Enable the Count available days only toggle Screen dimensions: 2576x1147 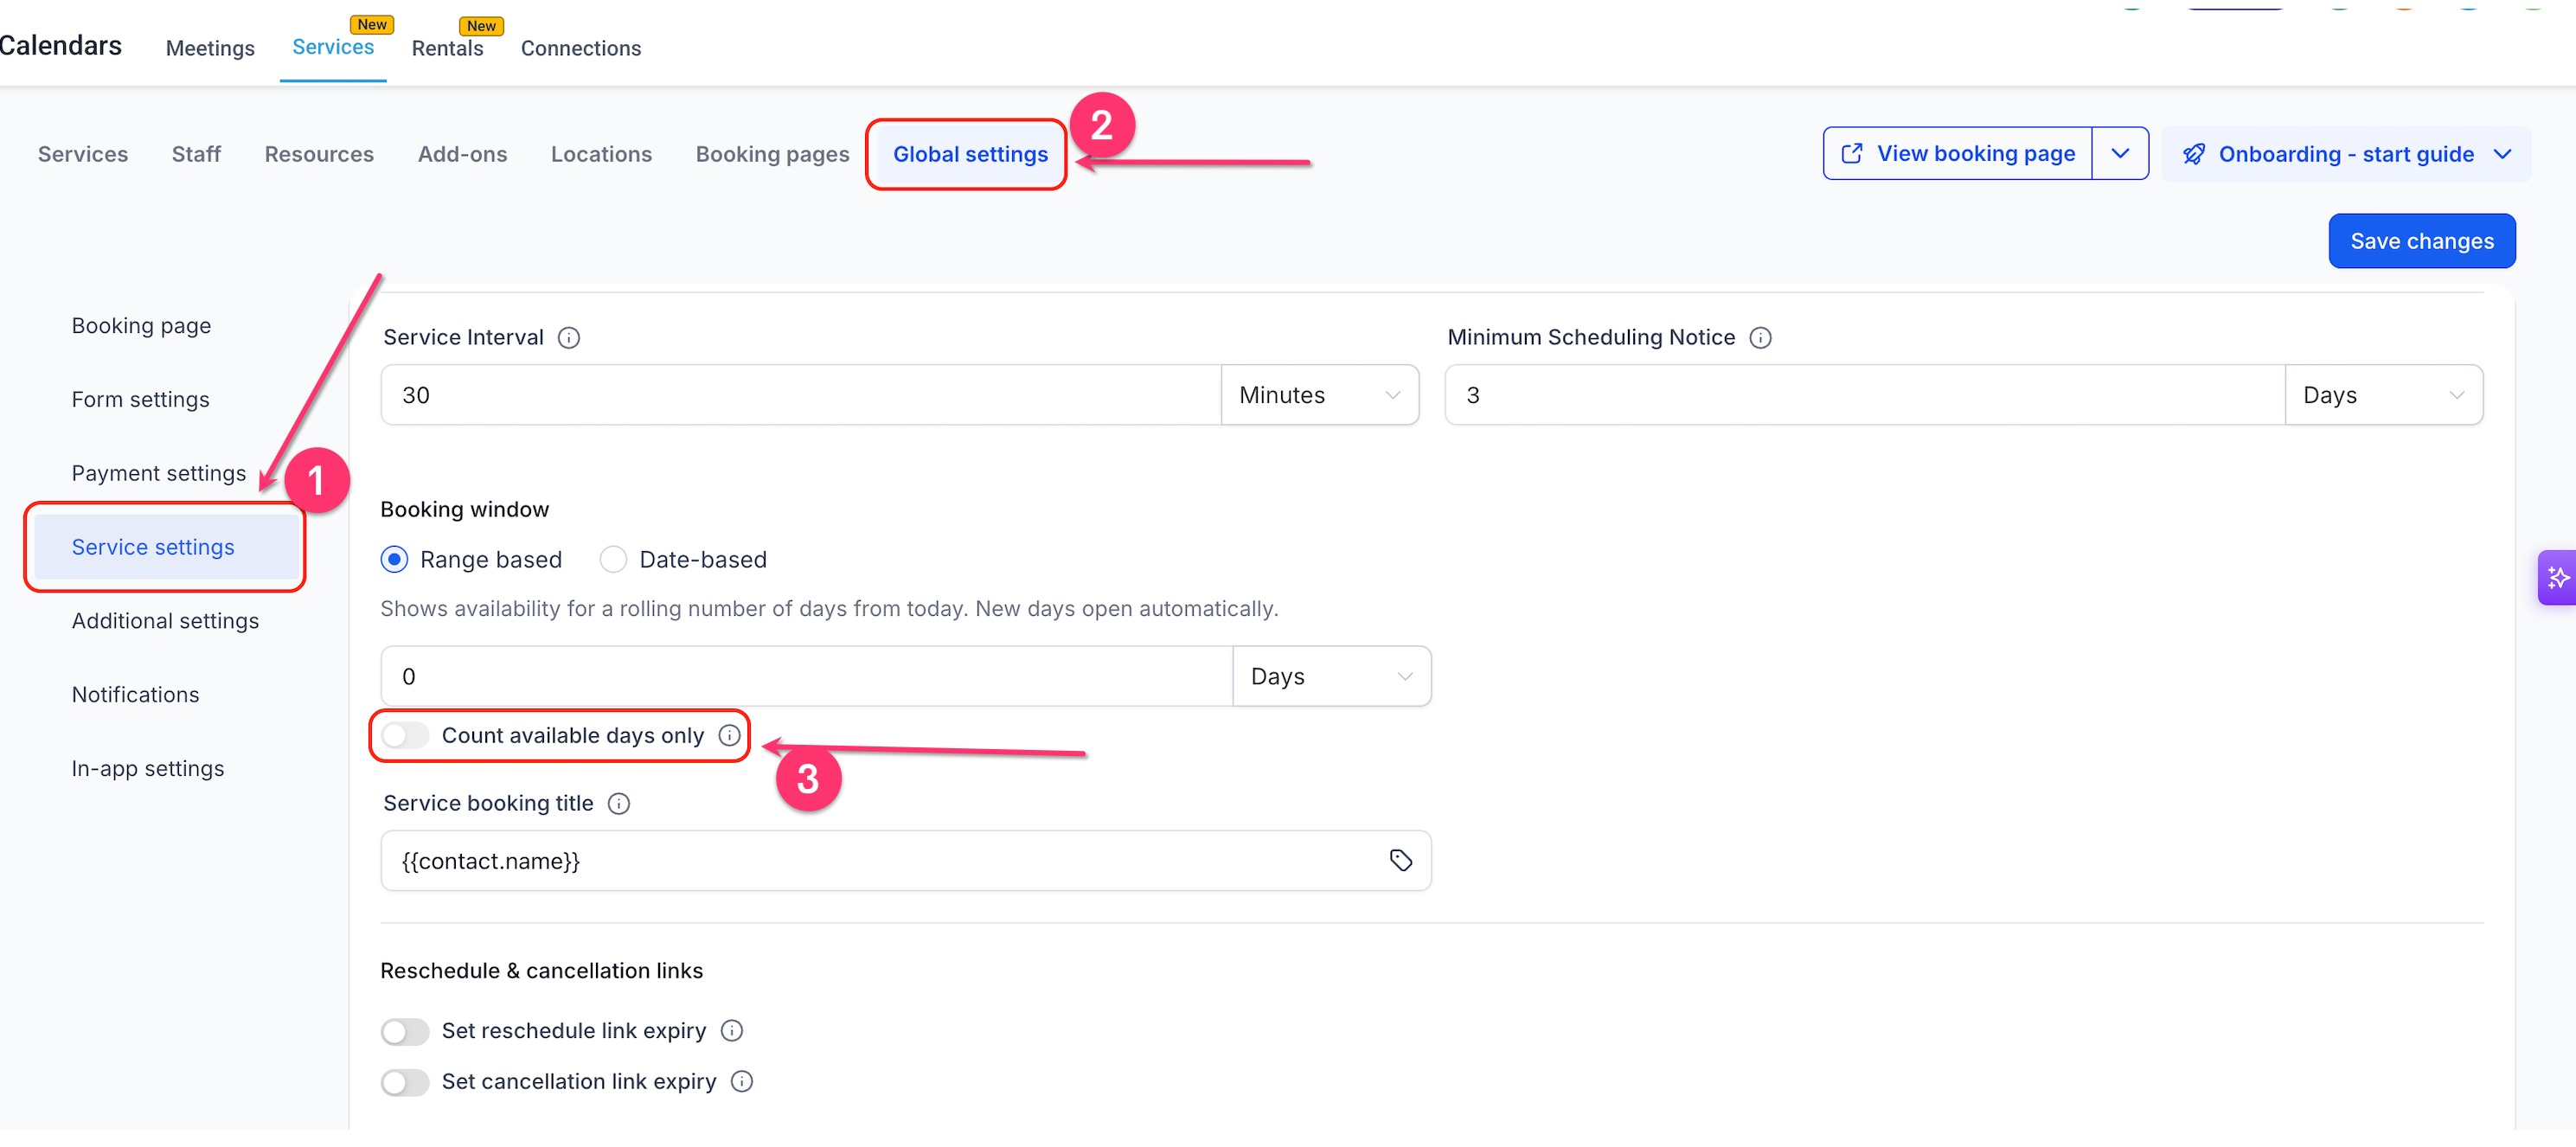click(405, 736)
